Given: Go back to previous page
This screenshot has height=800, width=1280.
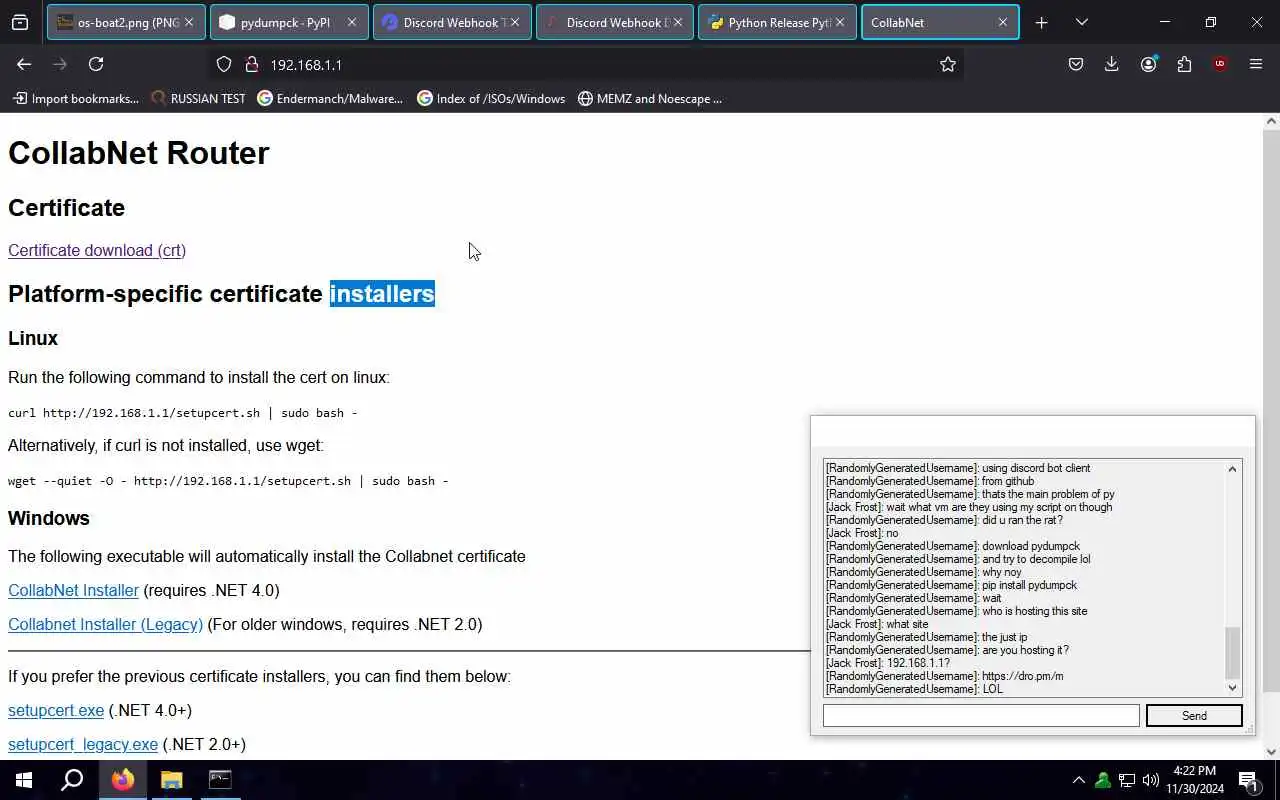Looking at the screenshot, I should [x=24, y=64].
